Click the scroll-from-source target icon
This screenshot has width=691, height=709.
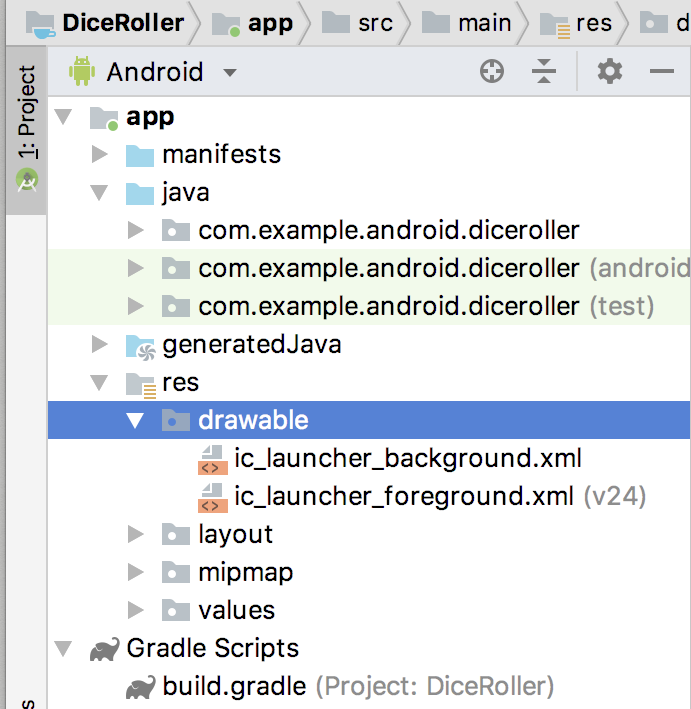491,72
